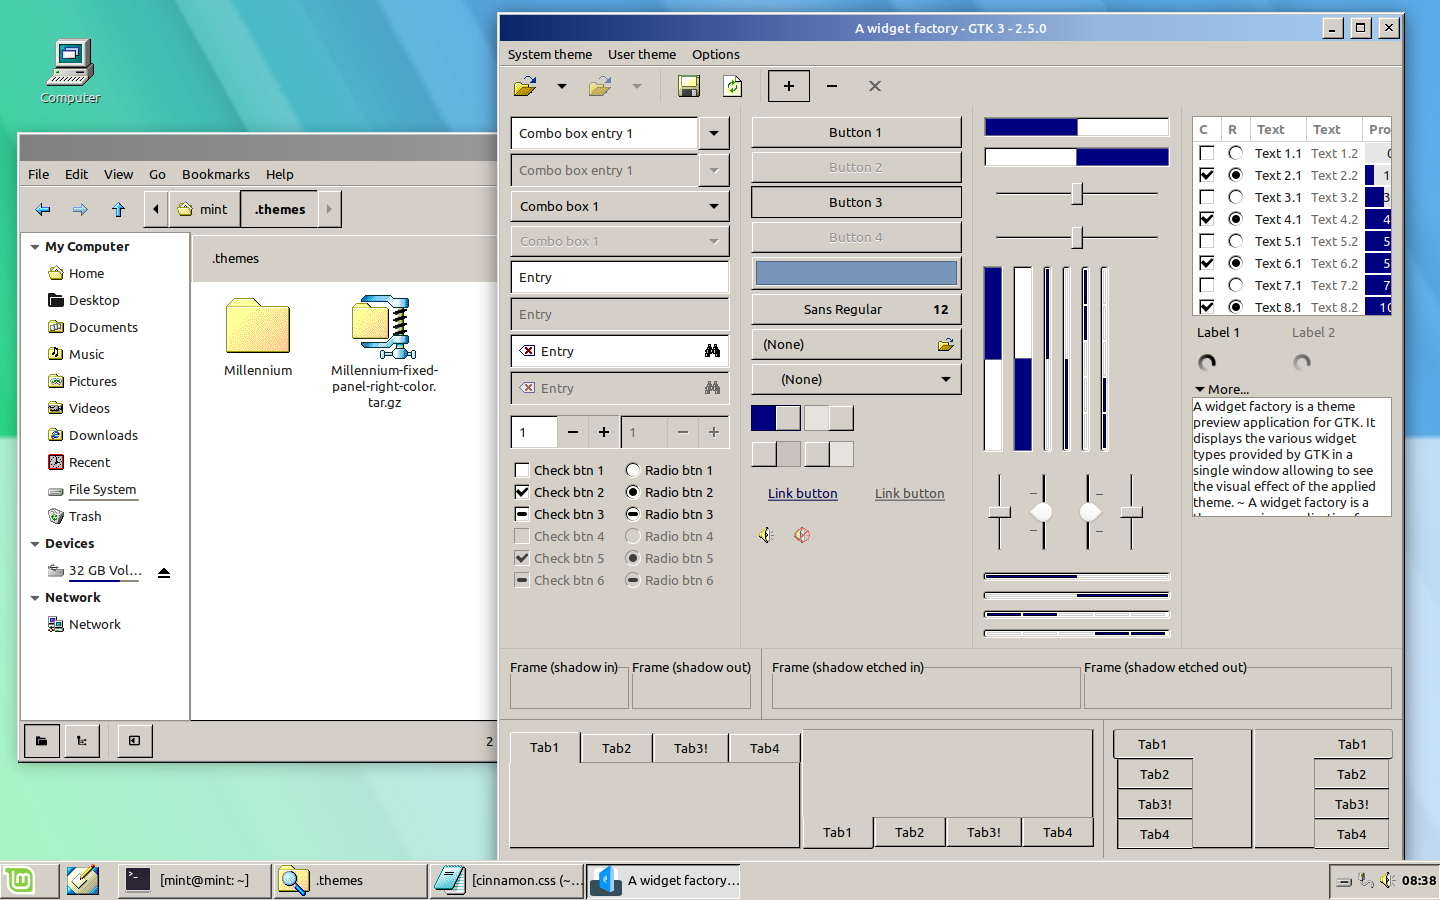Image resolution: width=1440 pixels, height=900 pixels.
Task: Show tree view icon in file manager
Action: (81, 741)
